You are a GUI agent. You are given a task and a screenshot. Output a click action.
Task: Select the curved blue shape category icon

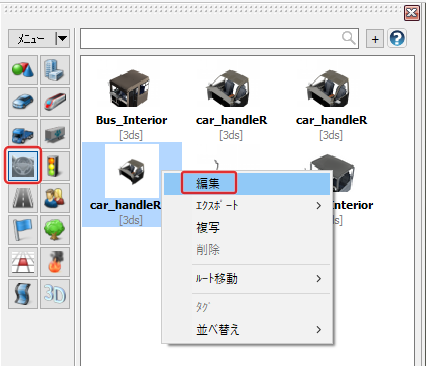[x=23, y=294]
